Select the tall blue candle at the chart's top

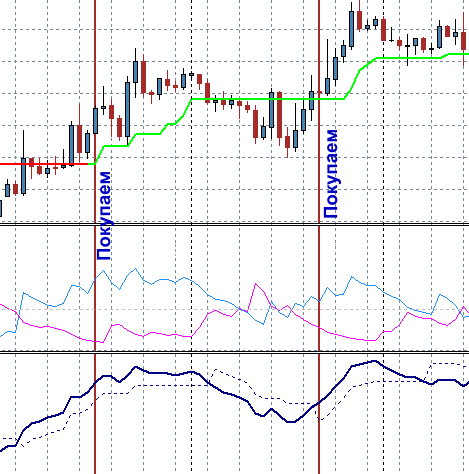351,29
